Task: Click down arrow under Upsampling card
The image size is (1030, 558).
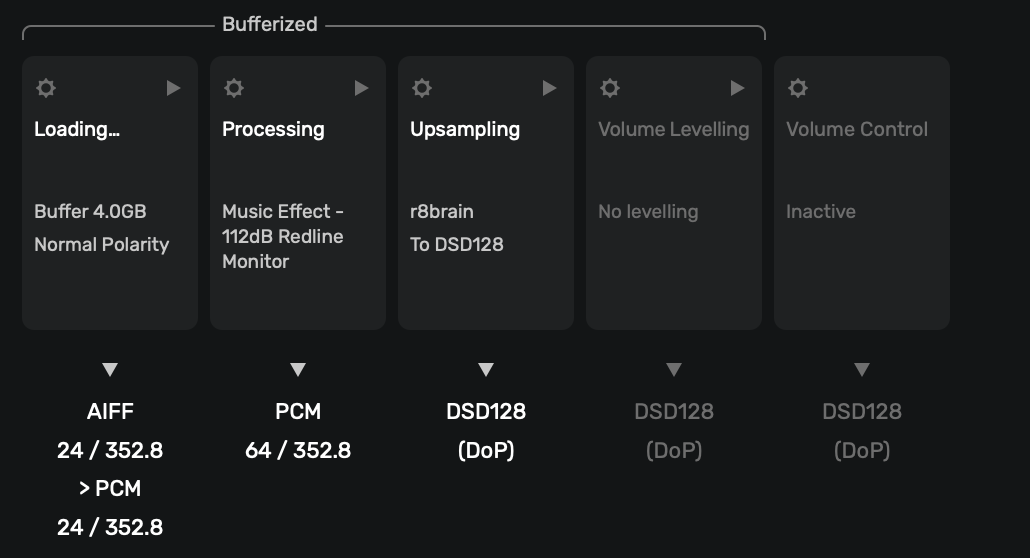Action: [486, 370]
